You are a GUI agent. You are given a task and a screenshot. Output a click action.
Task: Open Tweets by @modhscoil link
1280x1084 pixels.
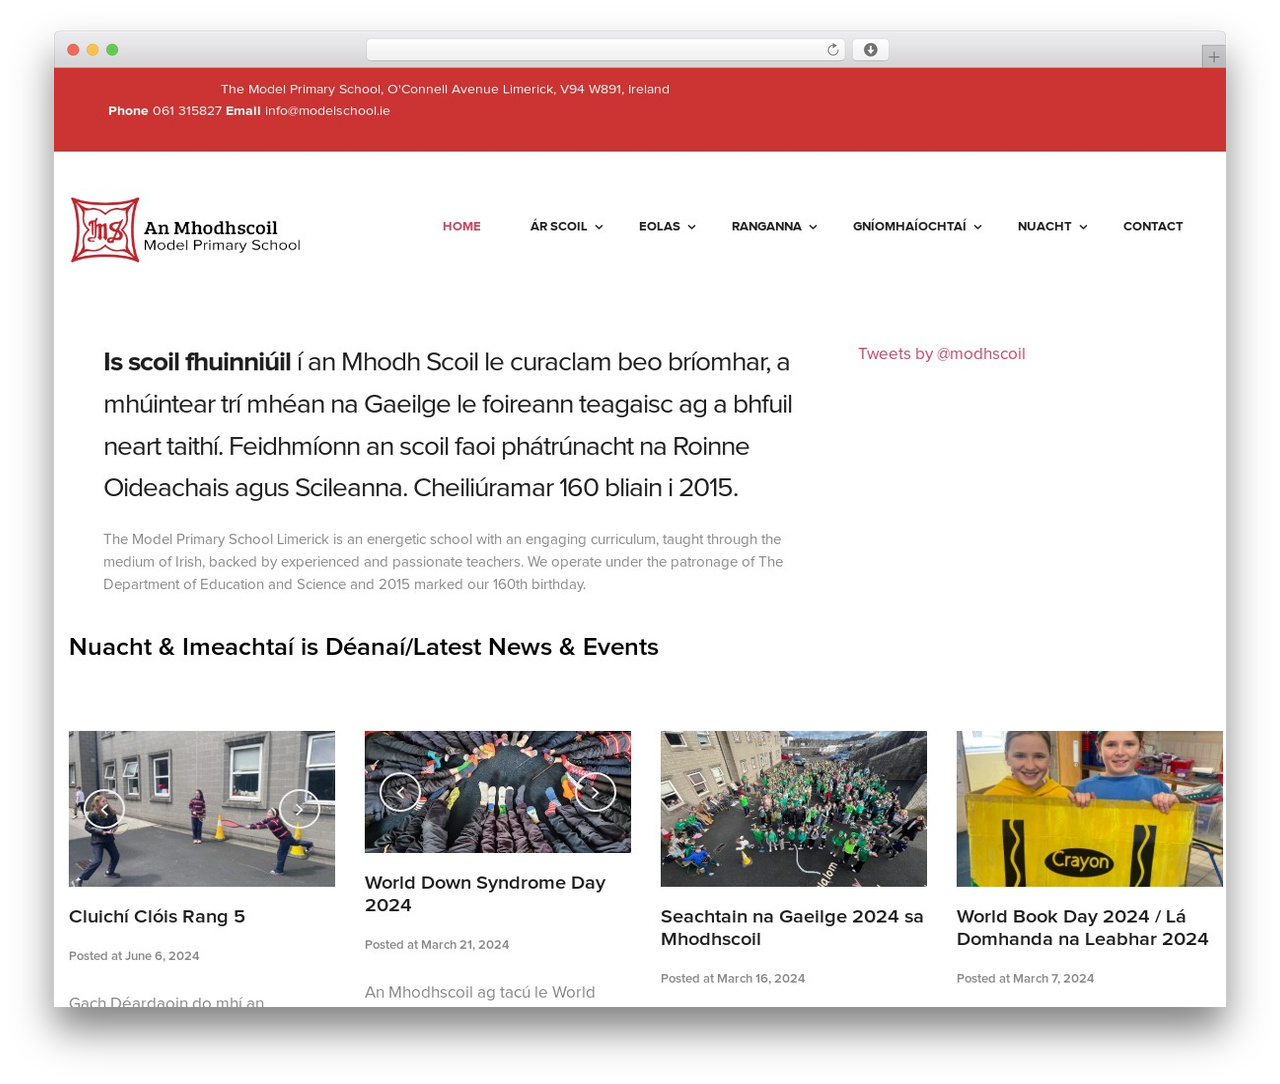tap(941, 354)
